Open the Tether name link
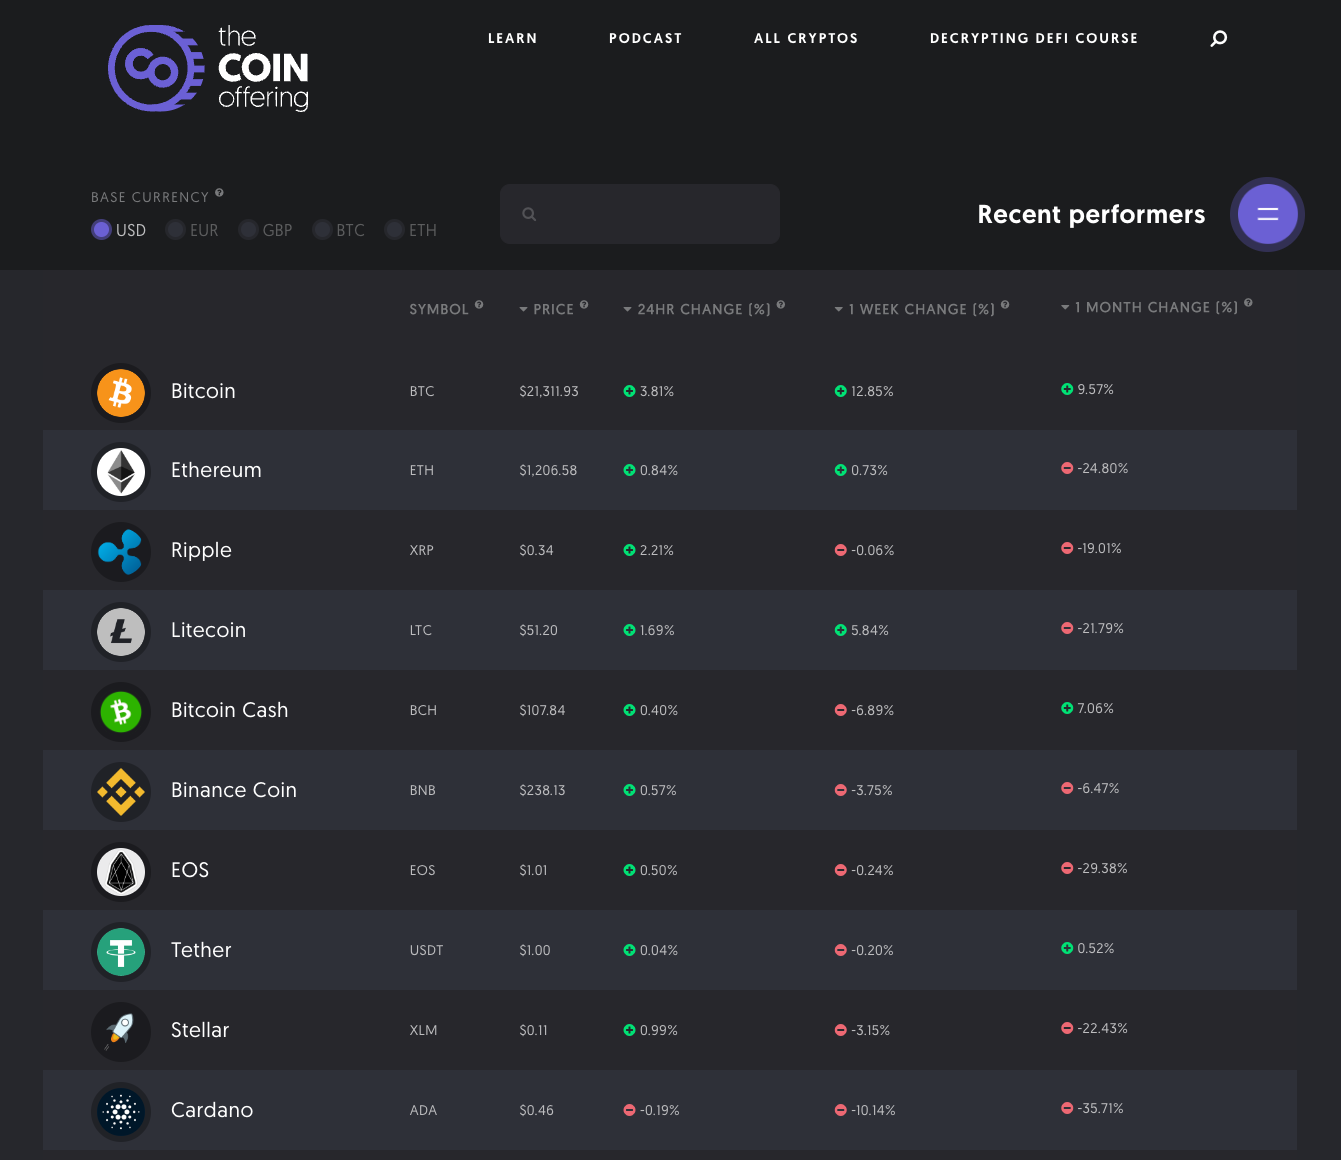The width and height of the screenshot is (1341, 1160). (x=201, y=950)
